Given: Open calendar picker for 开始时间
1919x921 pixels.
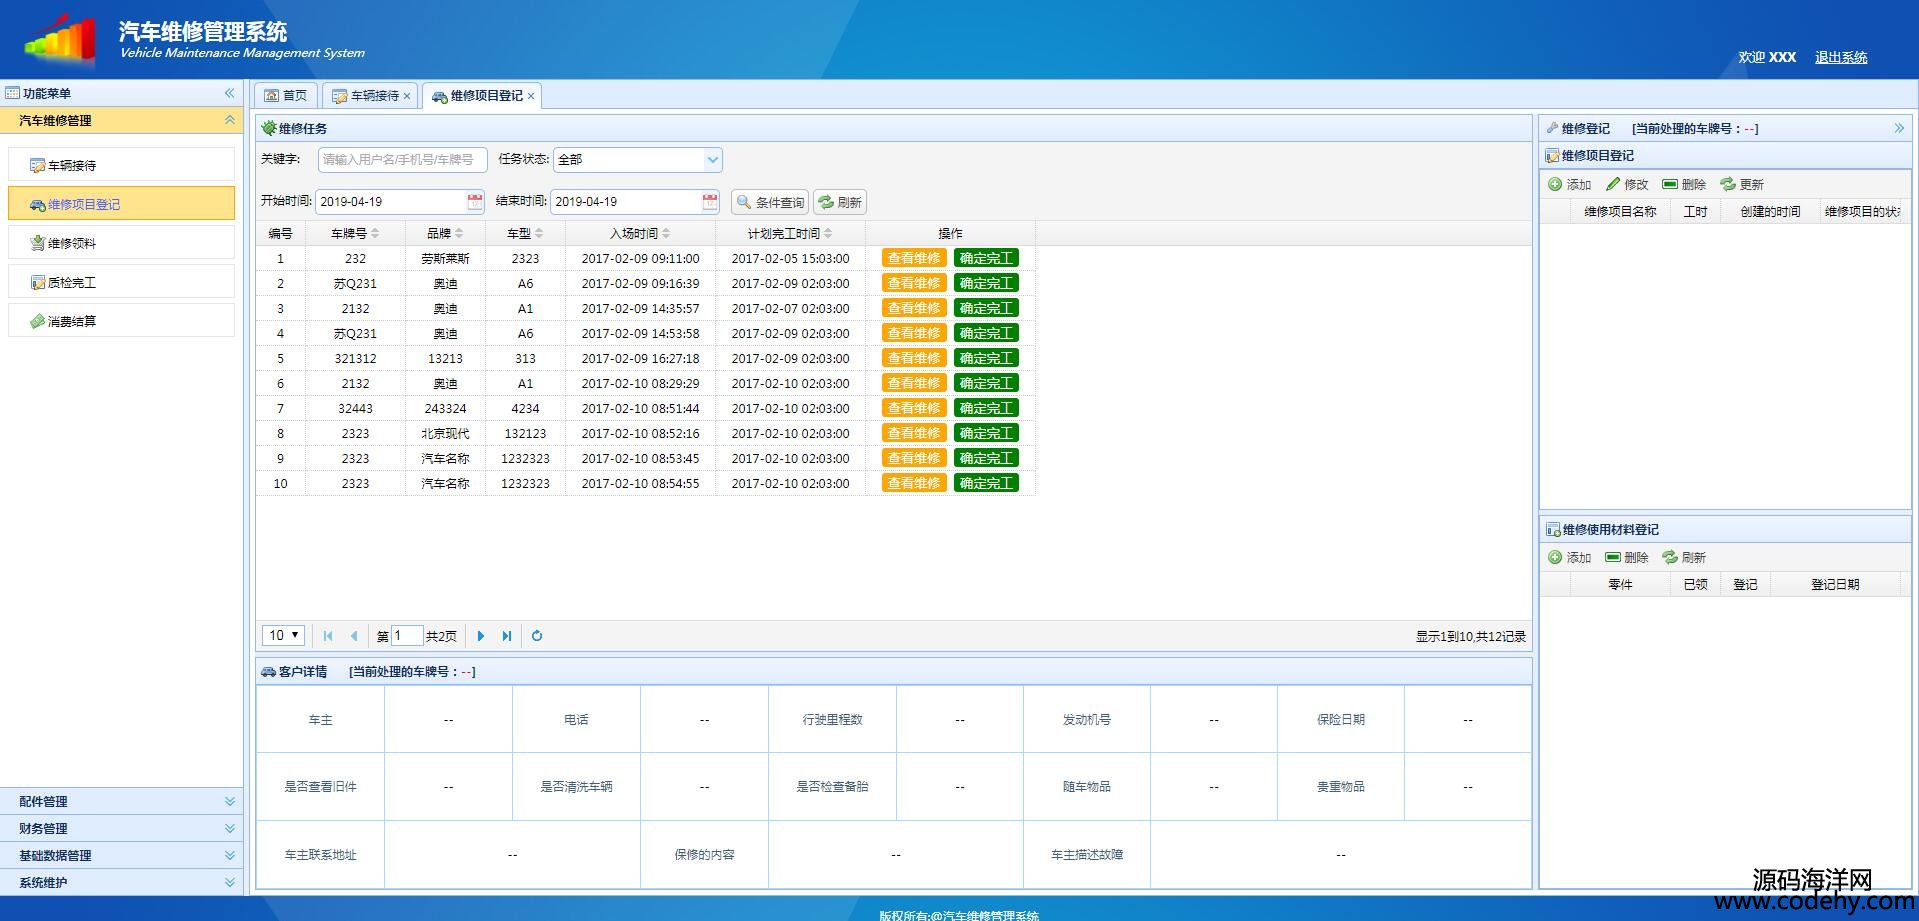Looking at the screenshot, I should [x=475, y=202].
